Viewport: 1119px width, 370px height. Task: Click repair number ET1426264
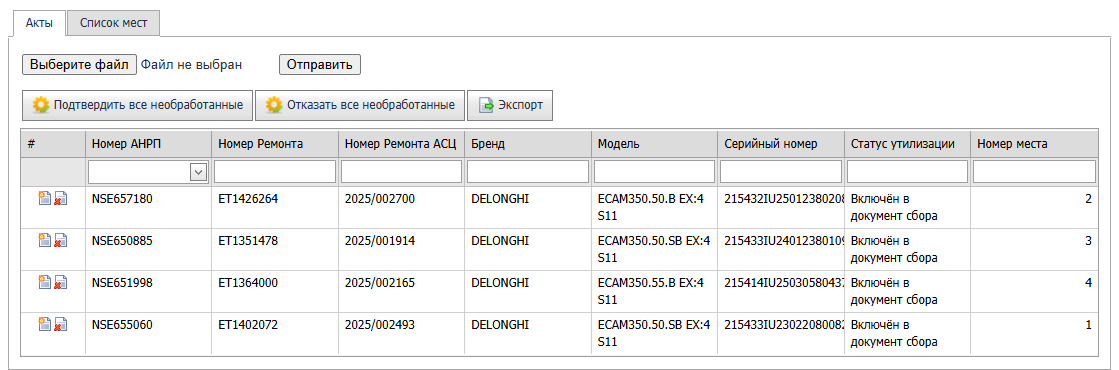pos(248,199)
